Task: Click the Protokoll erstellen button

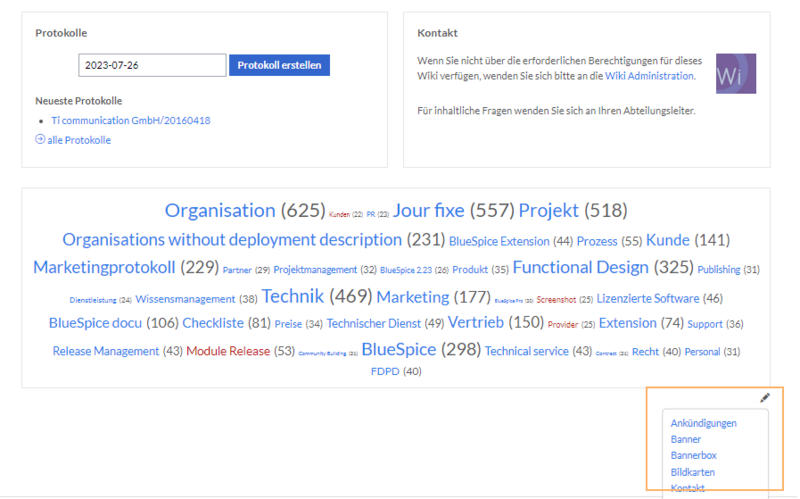Action: tap(279, 65)
